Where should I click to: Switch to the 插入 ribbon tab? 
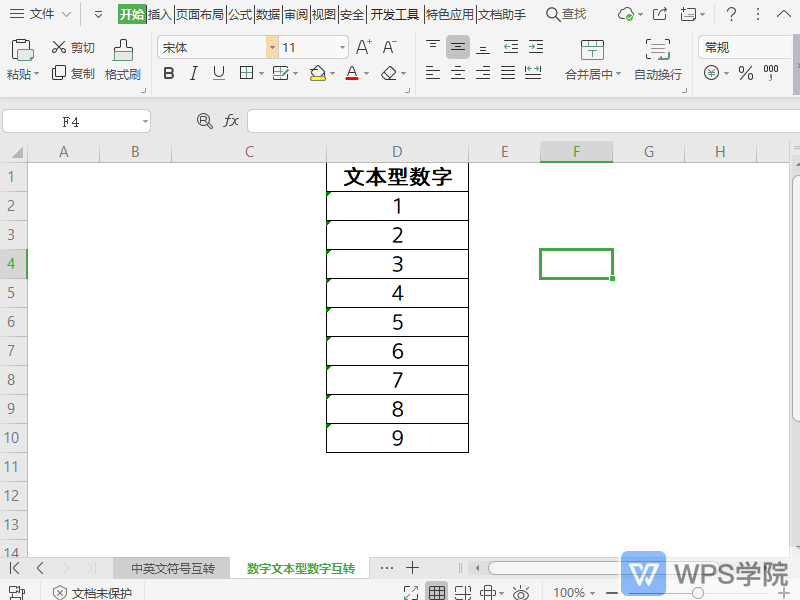pos(159,15)
